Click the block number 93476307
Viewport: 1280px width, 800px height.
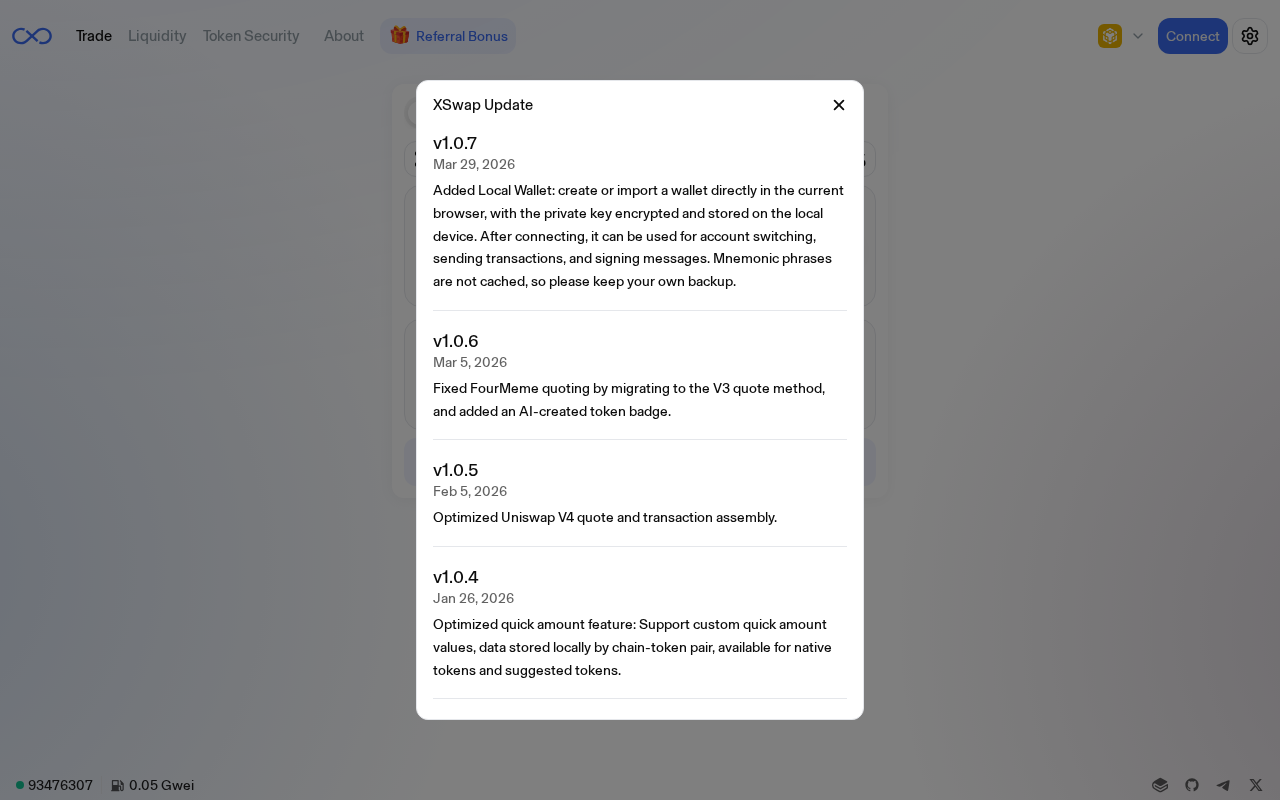[60, 785]
